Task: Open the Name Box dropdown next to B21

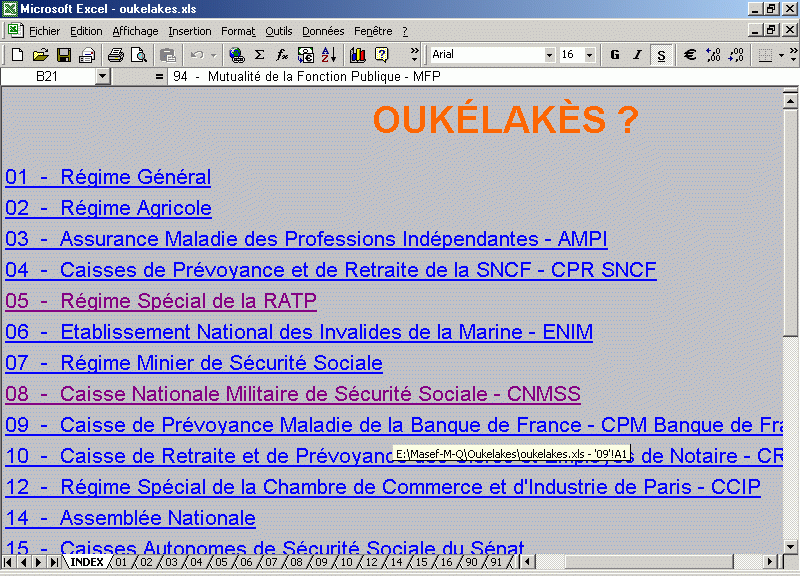Action: click(103, 77)
